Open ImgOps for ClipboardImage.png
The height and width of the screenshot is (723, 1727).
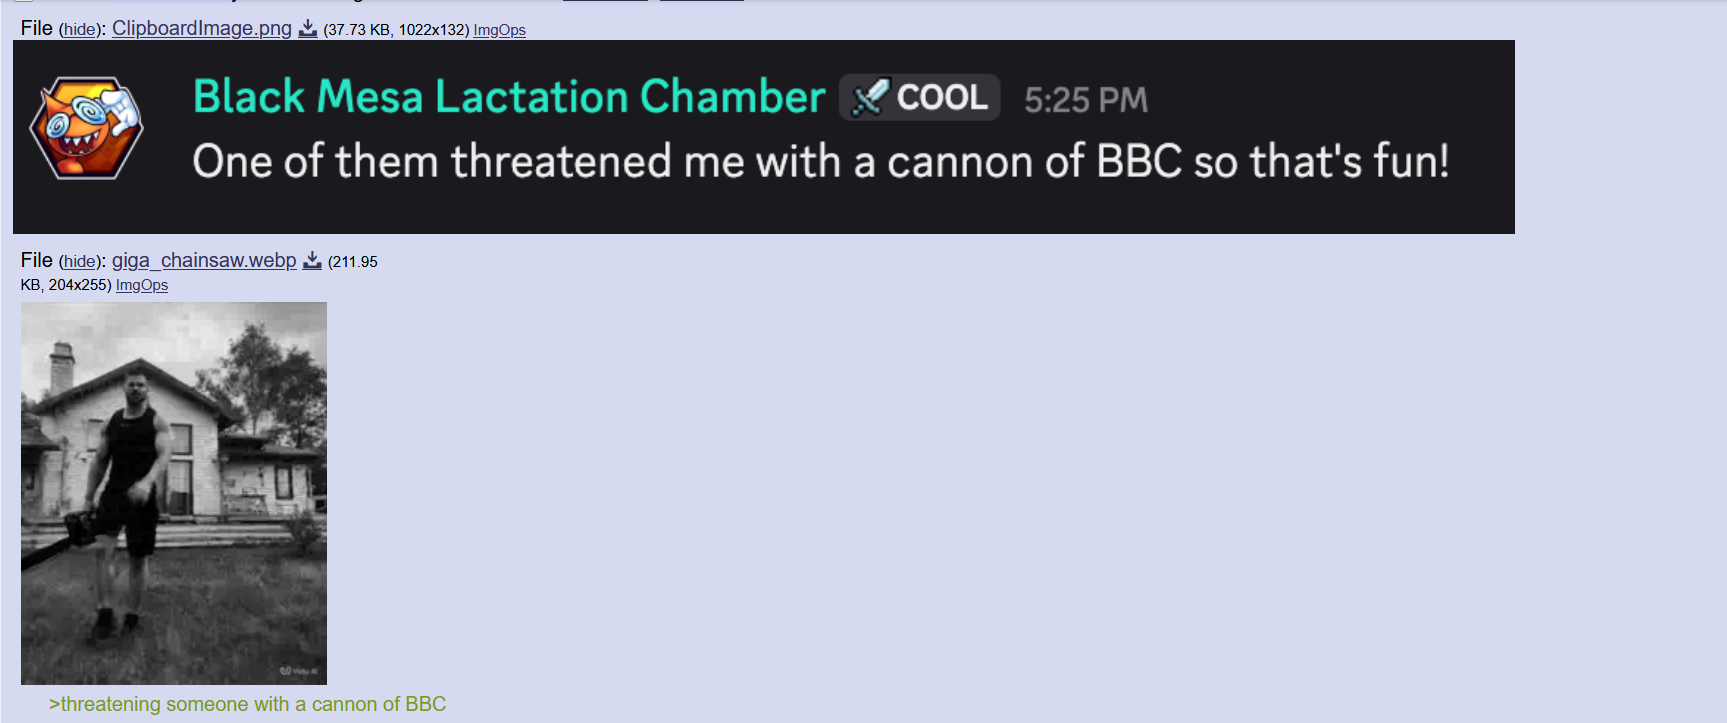pos(499,30)
